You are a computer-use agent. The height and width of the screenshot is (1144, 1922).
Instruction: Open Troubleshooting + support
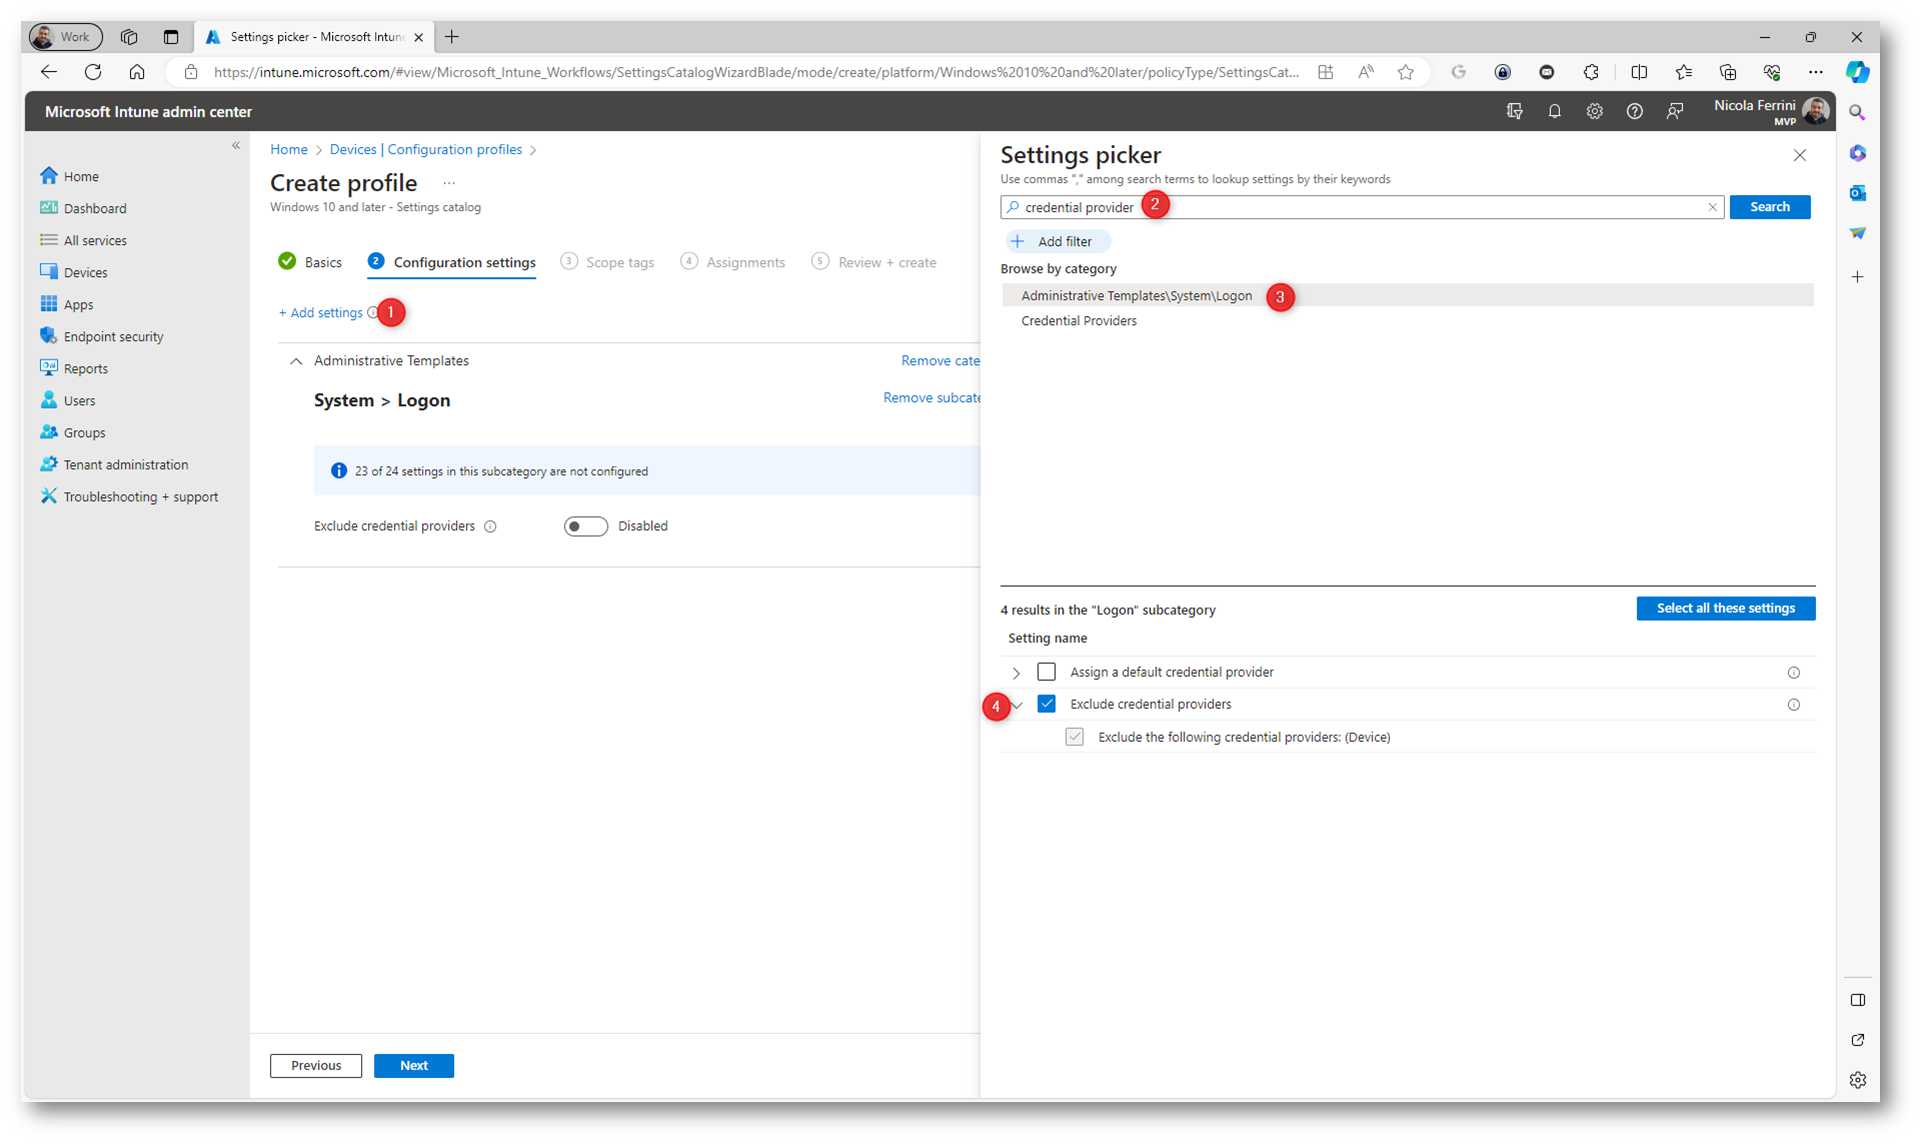point(140,496)
